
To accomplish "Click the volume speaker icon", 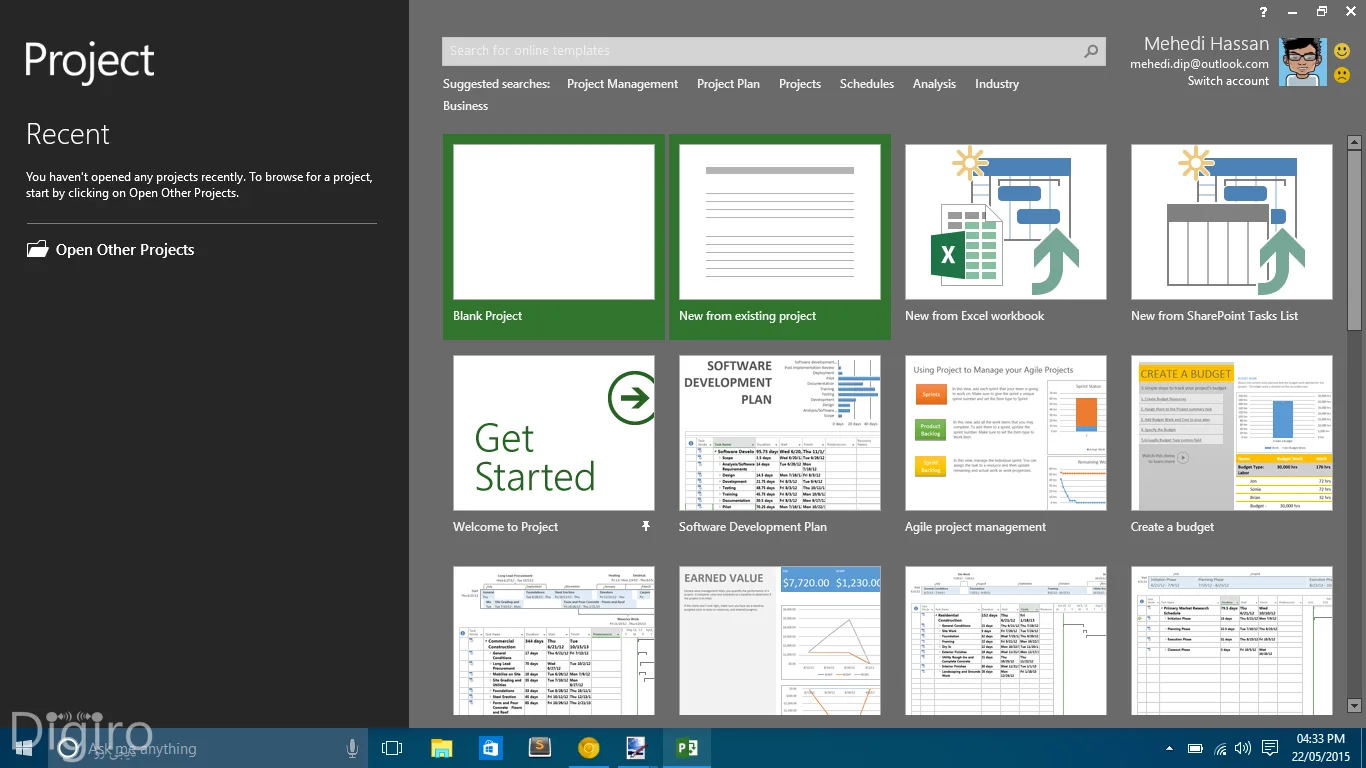I will tap(1243, 748).
